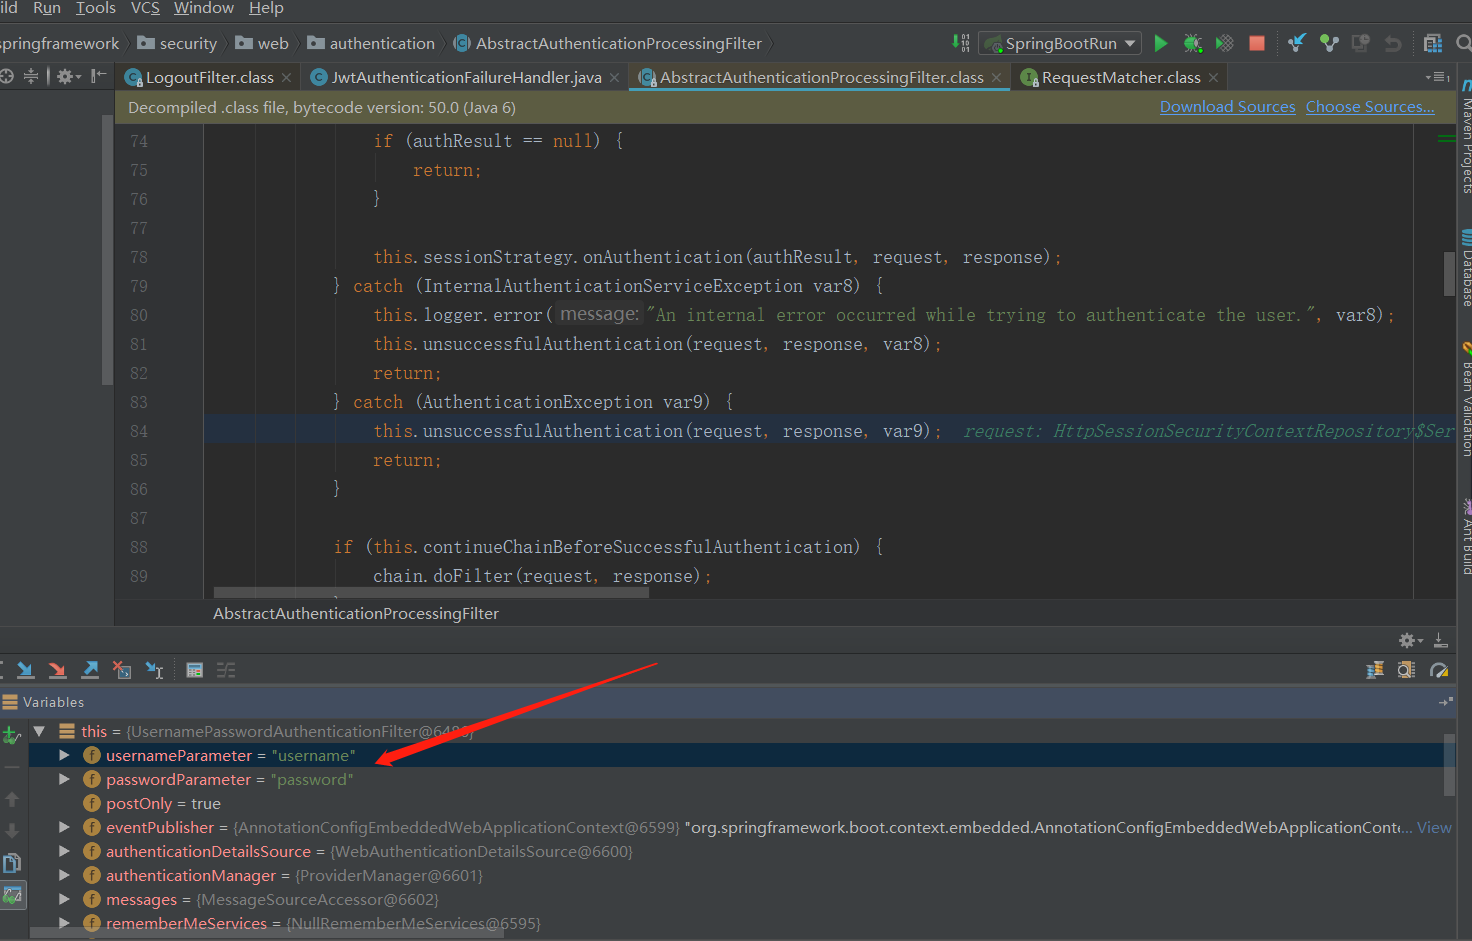Stop the running application via red square
Image resolution: width=1472 pixels, height=941 pixels.
pyautogui.click(x=1256, y=43)
